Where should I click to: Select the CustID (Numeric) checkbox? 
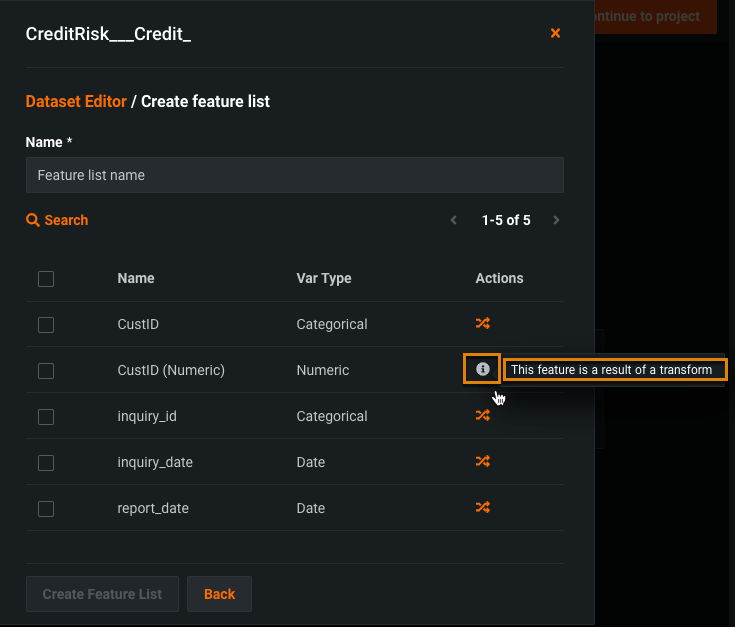click(x=46, y=371)
